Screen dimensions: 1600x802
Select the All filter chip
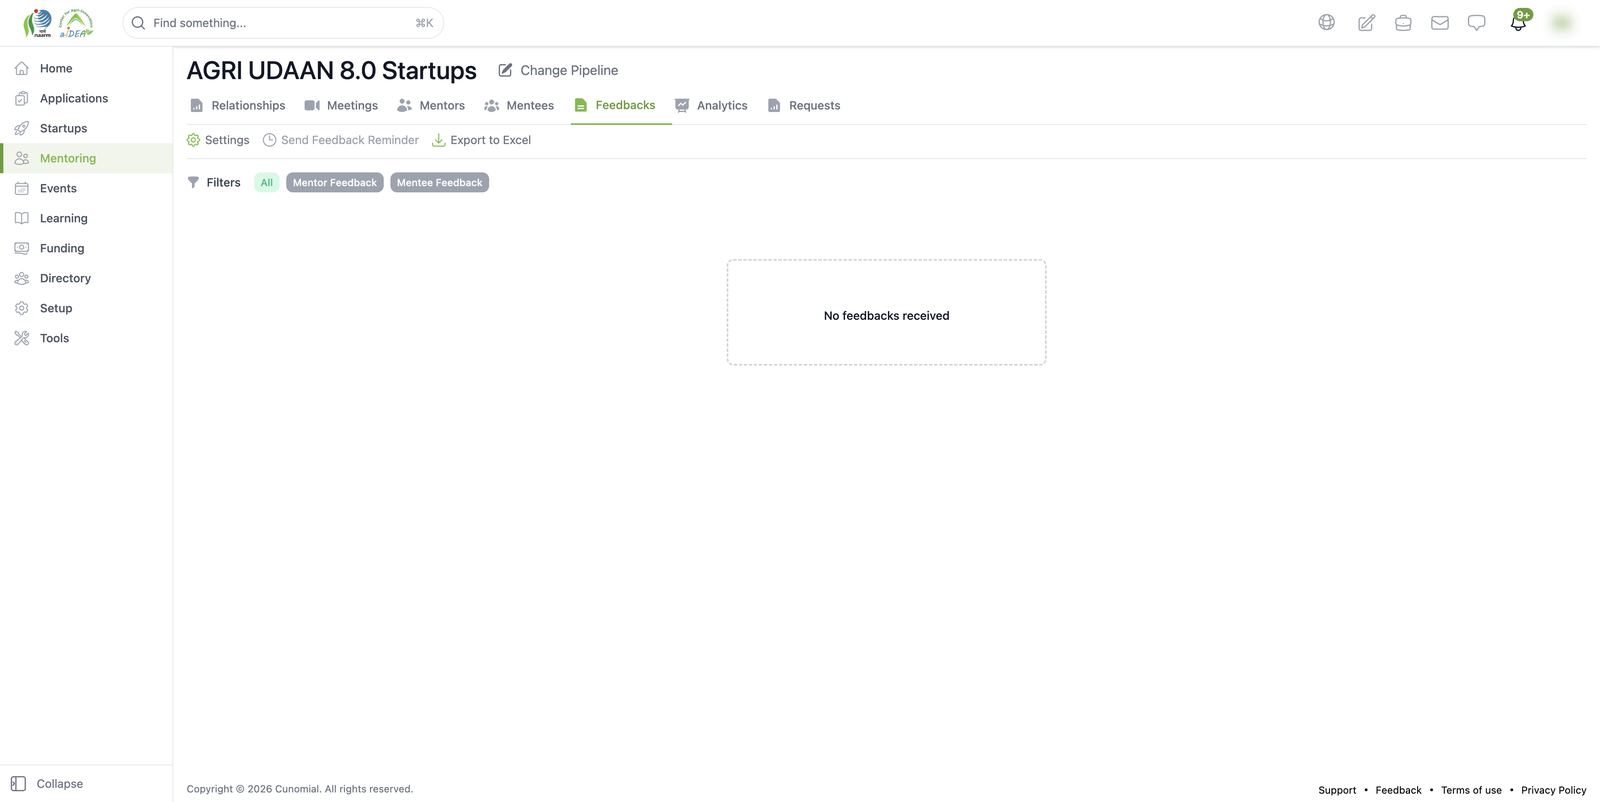click(267, 183)
